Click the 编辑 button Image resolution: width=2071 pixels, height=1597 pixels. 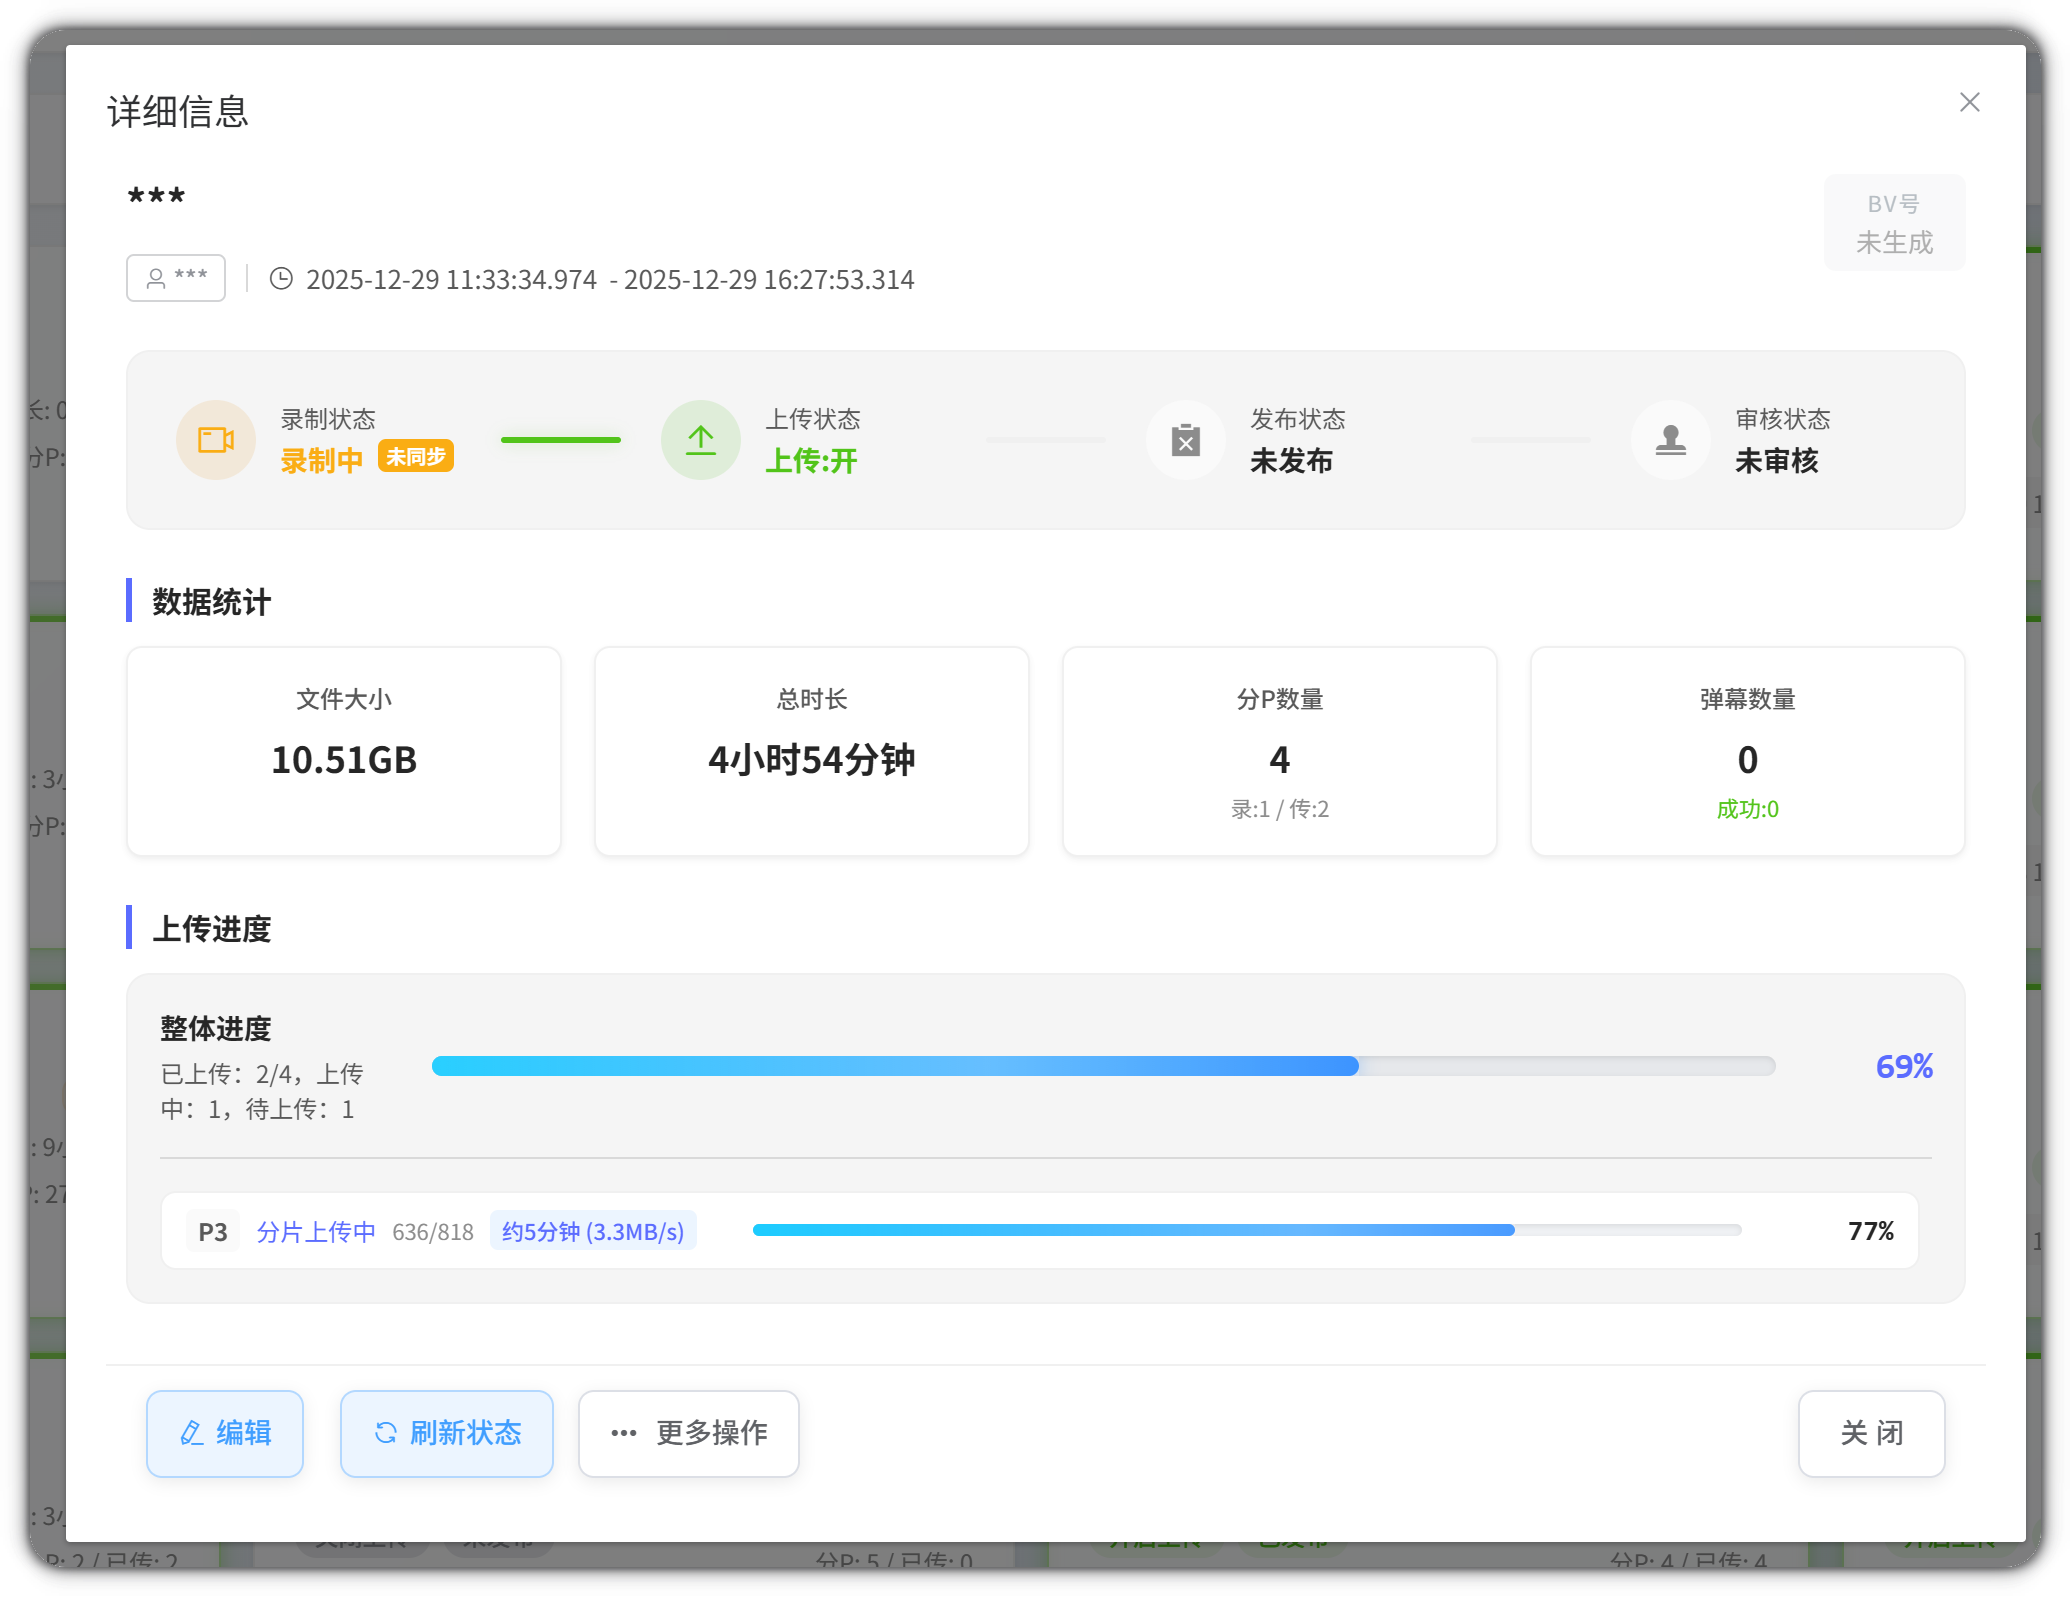225,1433
